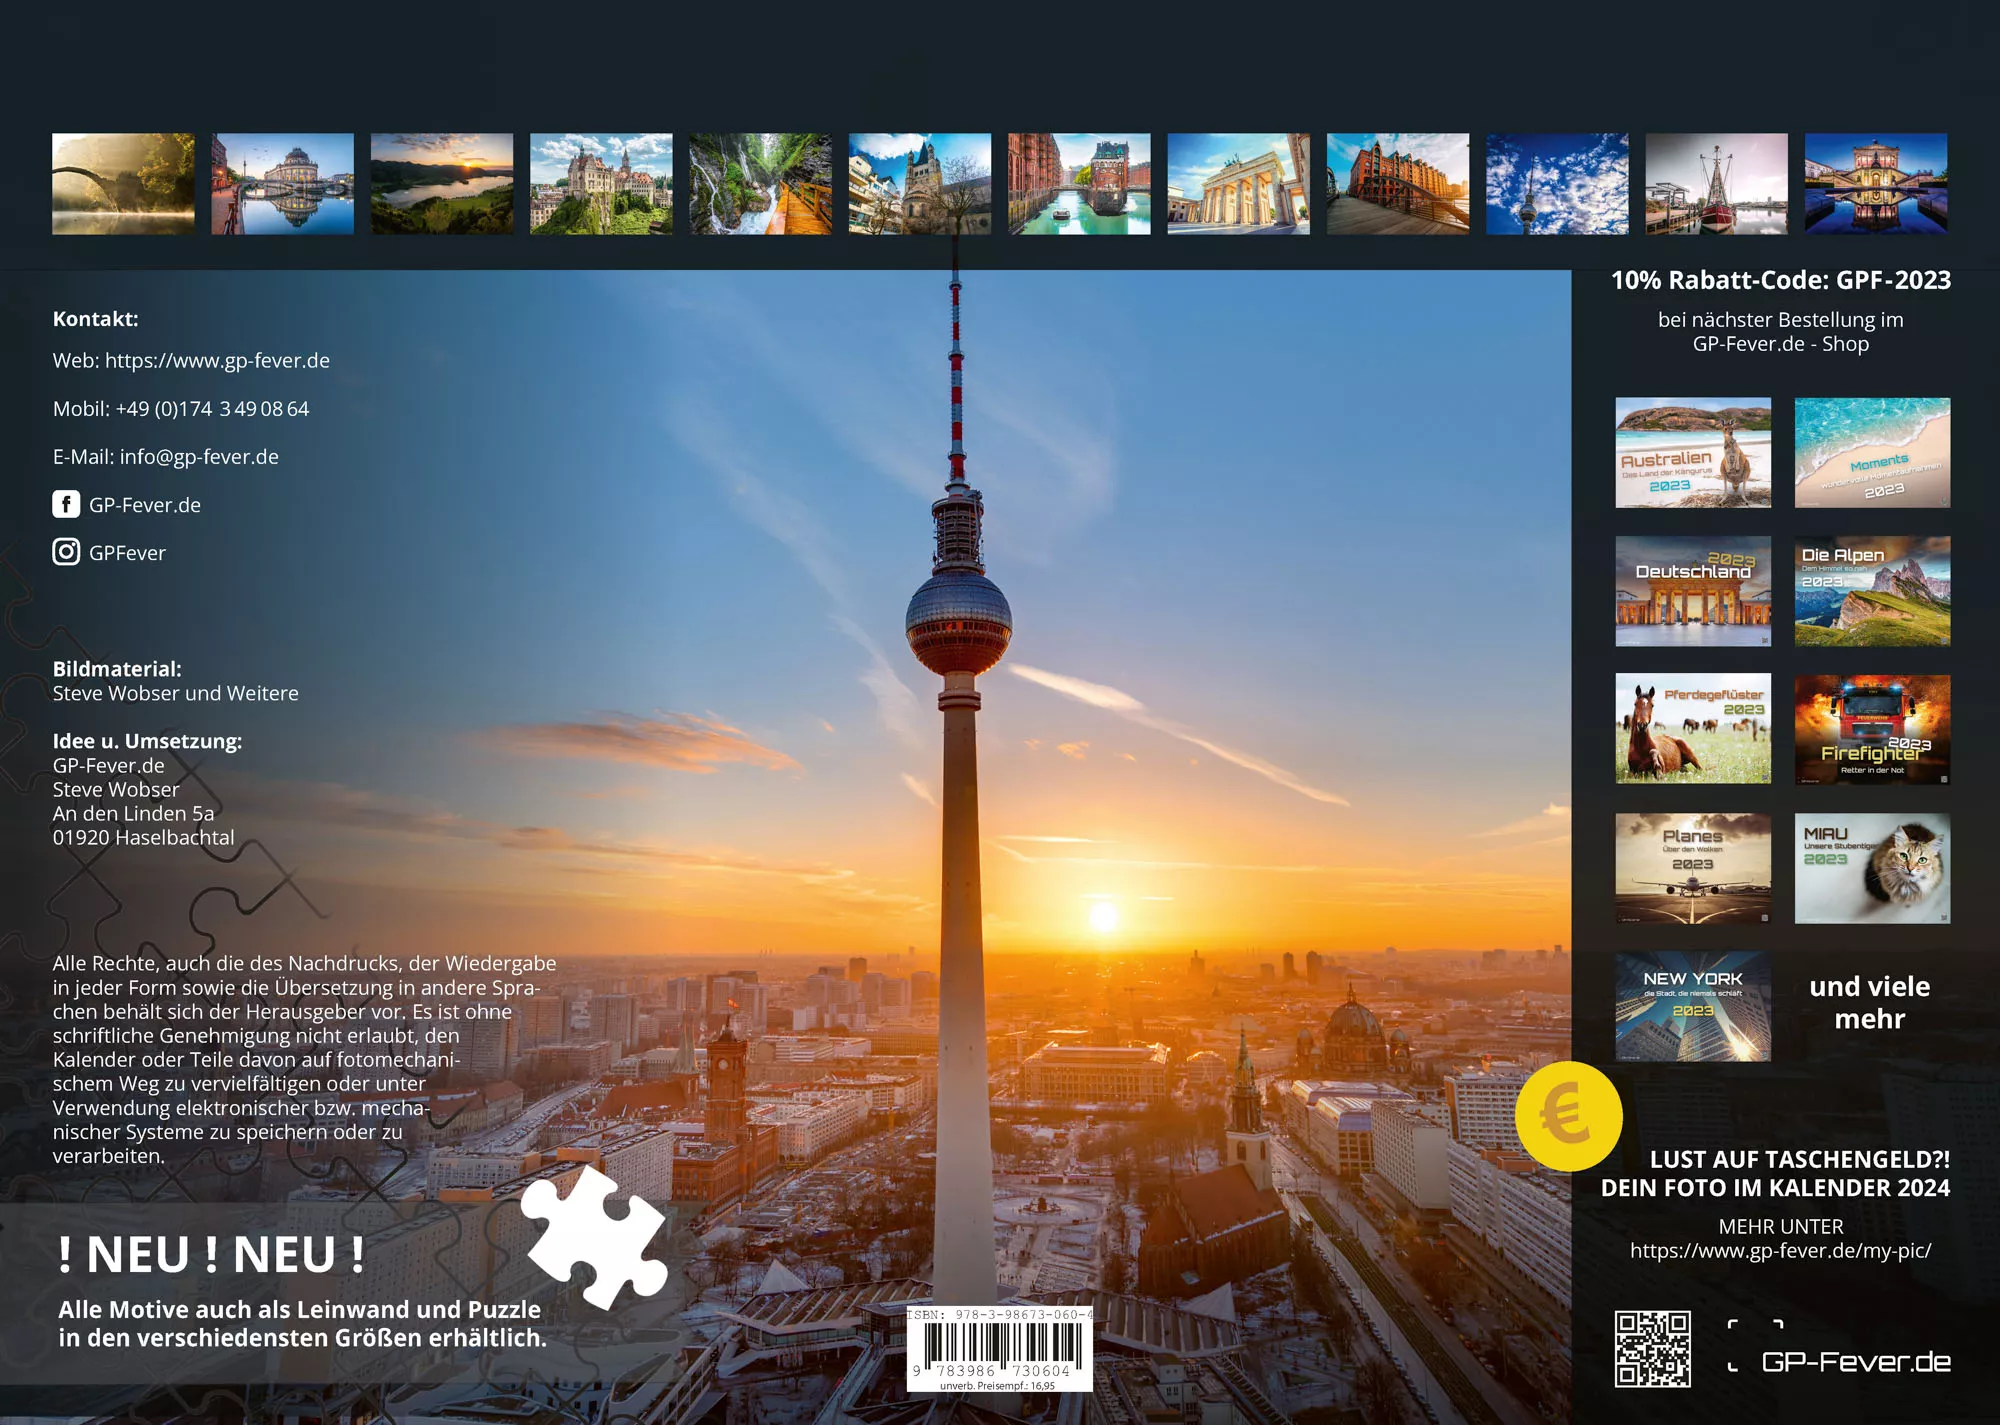Open the red brick warehouse thumbnail
This screenshot has width=2000, height=1425.
[1398, 184]
